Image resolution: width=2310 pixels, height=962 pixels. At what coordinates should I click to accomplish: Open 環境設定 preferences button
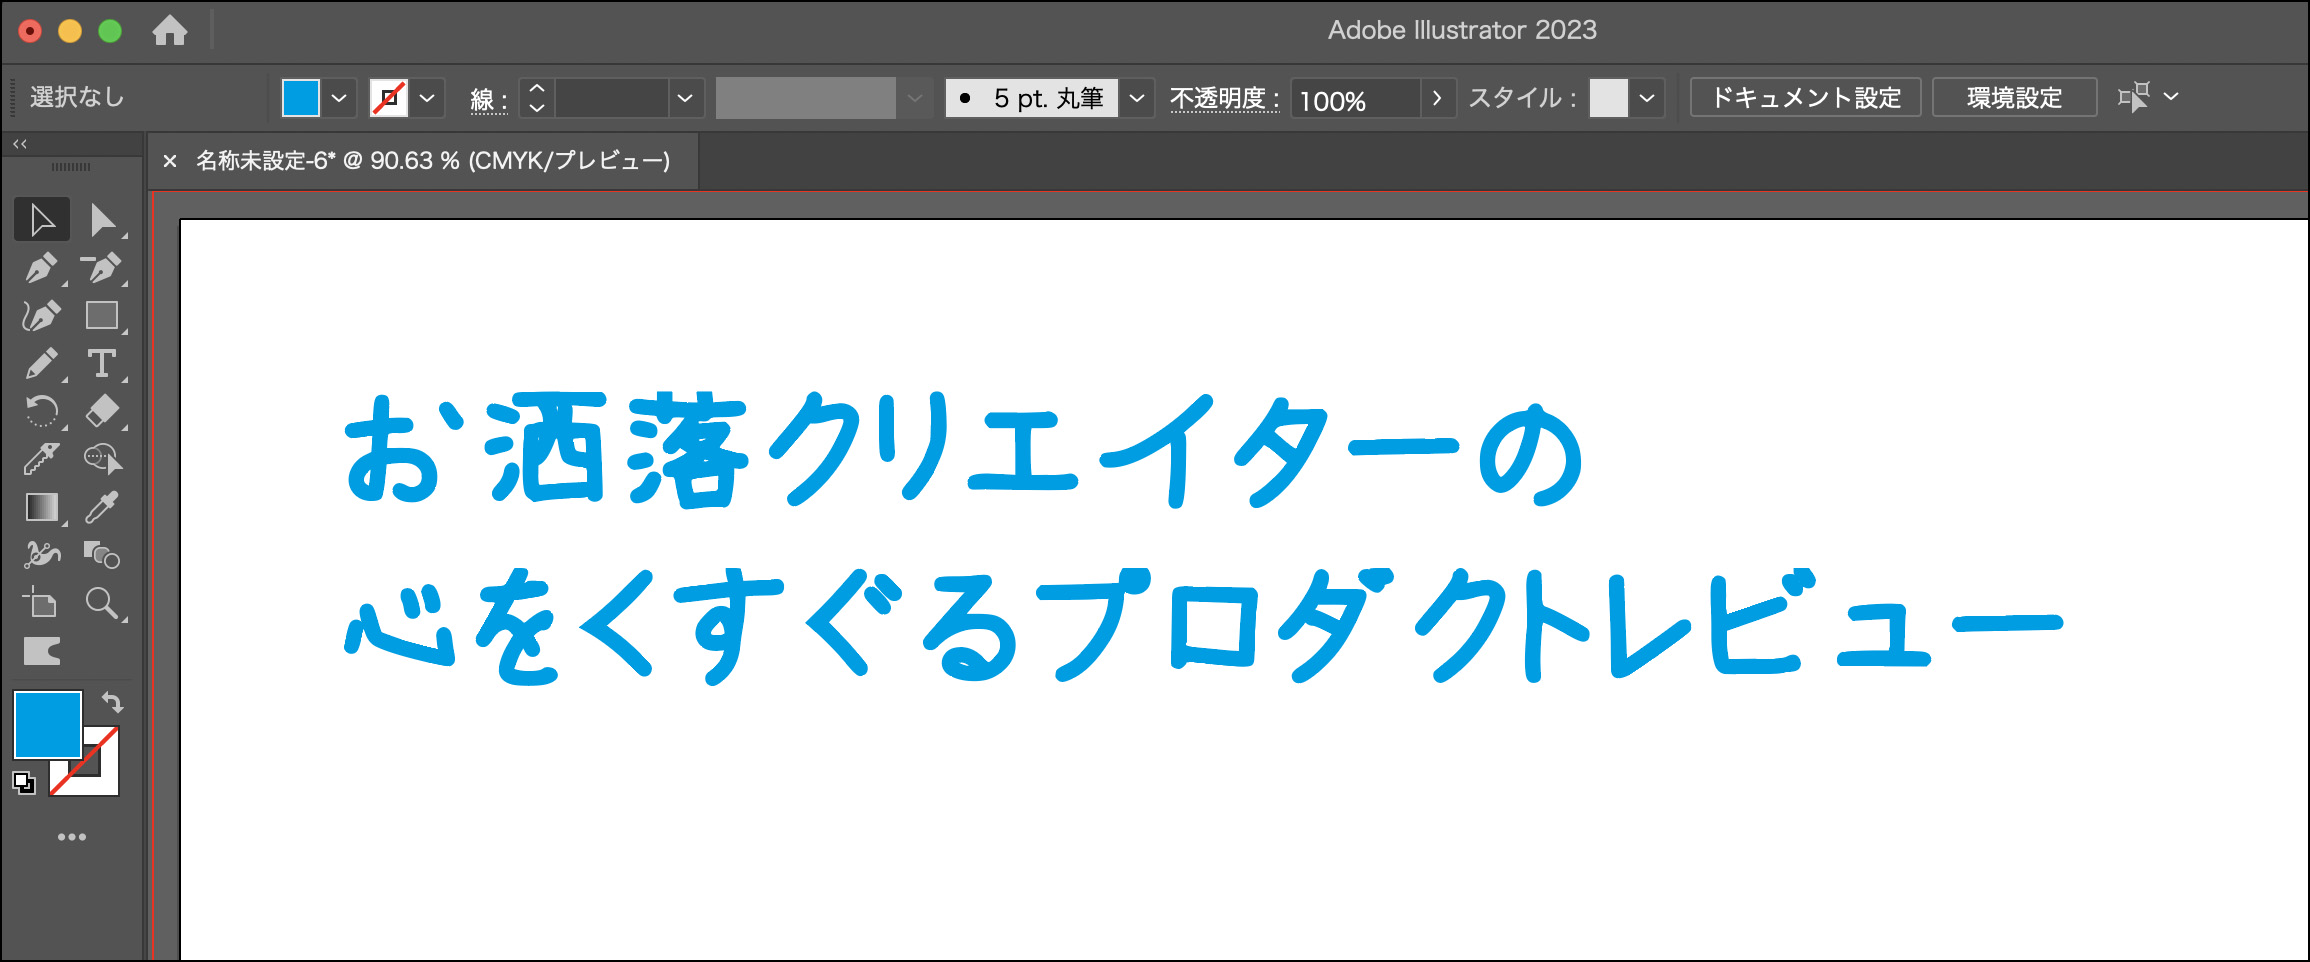coord(2014,98)
